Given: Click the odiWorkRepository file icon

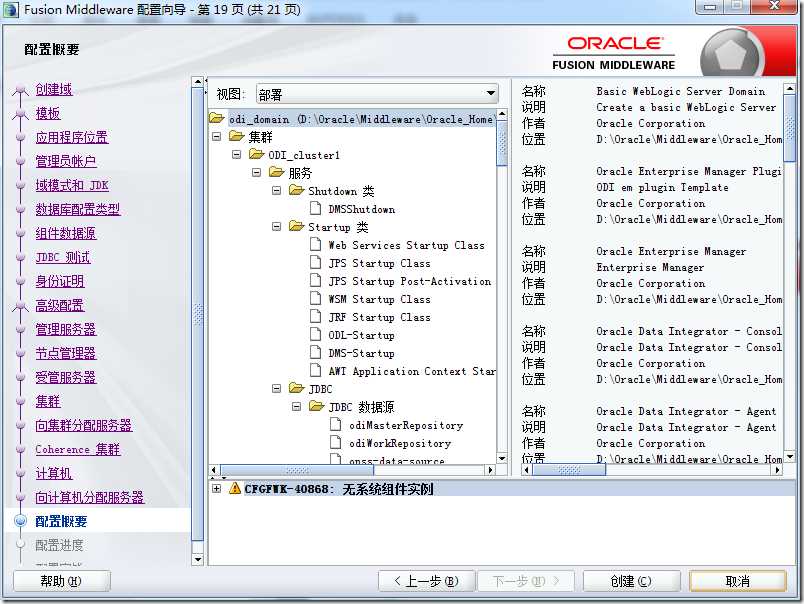Looking at the screenshot, I should click(x=336, y=442).
